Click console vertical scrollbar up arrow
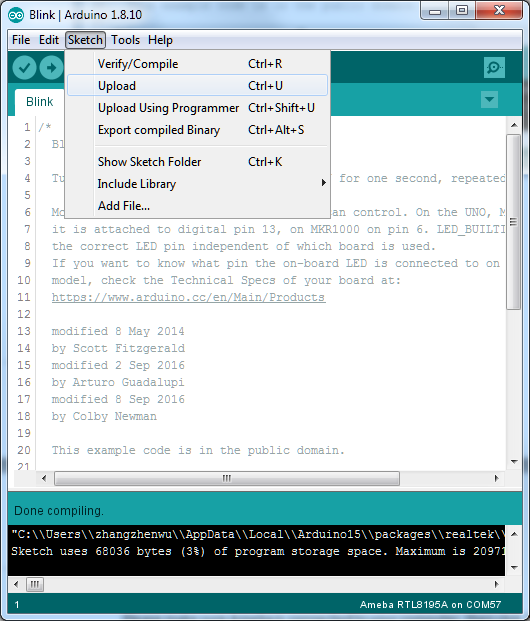Viewport: 530px width, 621px height. click(x=514, y=534)
